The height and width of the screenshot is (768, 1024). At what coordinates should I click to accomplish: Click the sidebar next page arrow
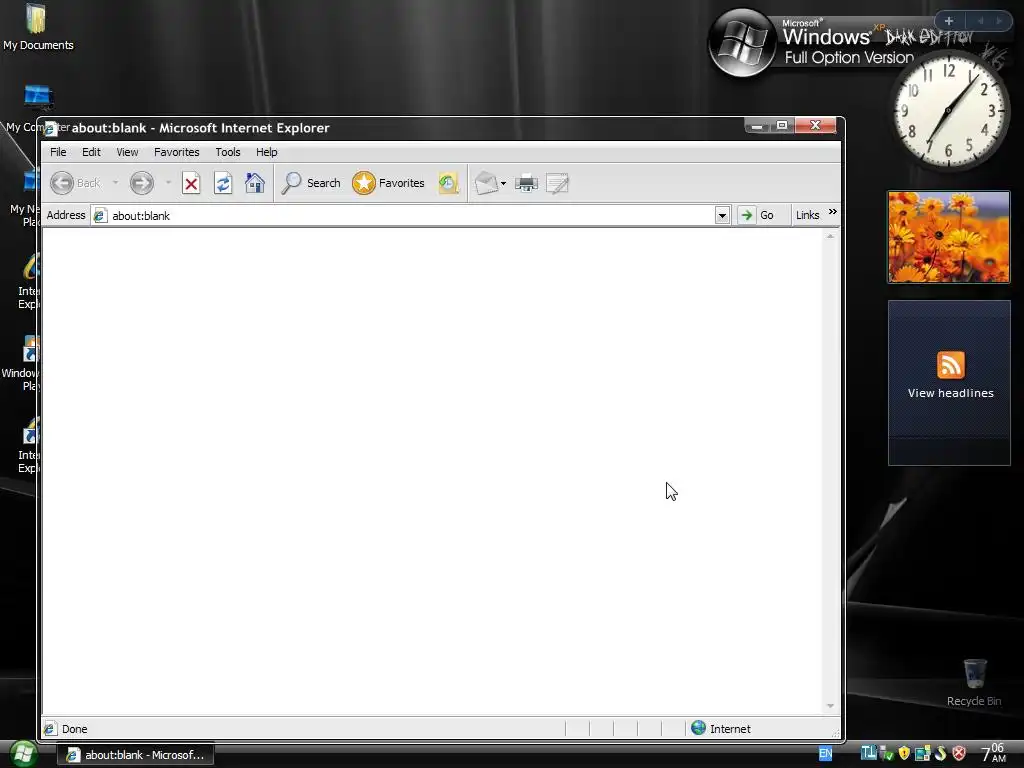coord(999,21)
